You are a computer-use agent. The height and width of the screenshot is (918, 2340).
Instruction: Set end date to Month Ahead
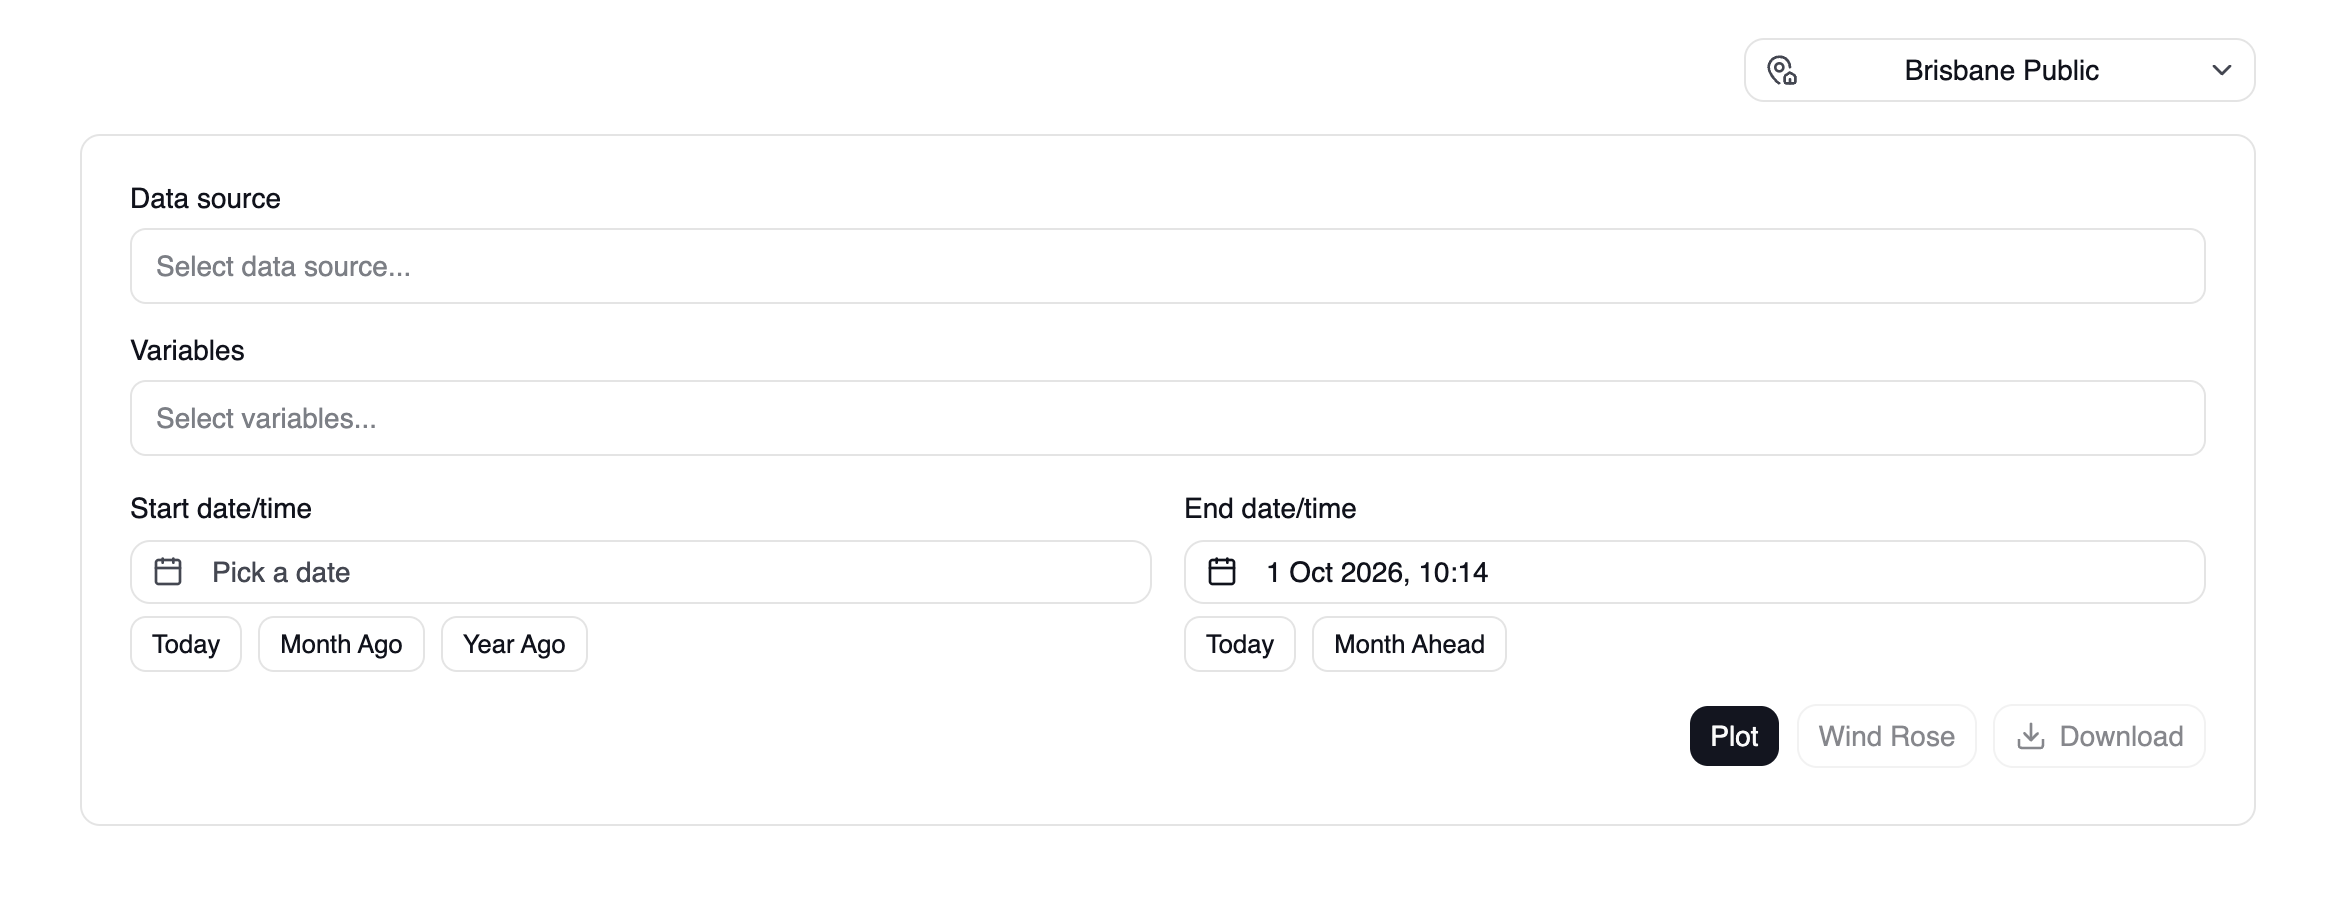pyautogui.click(x=1409, y=644)
